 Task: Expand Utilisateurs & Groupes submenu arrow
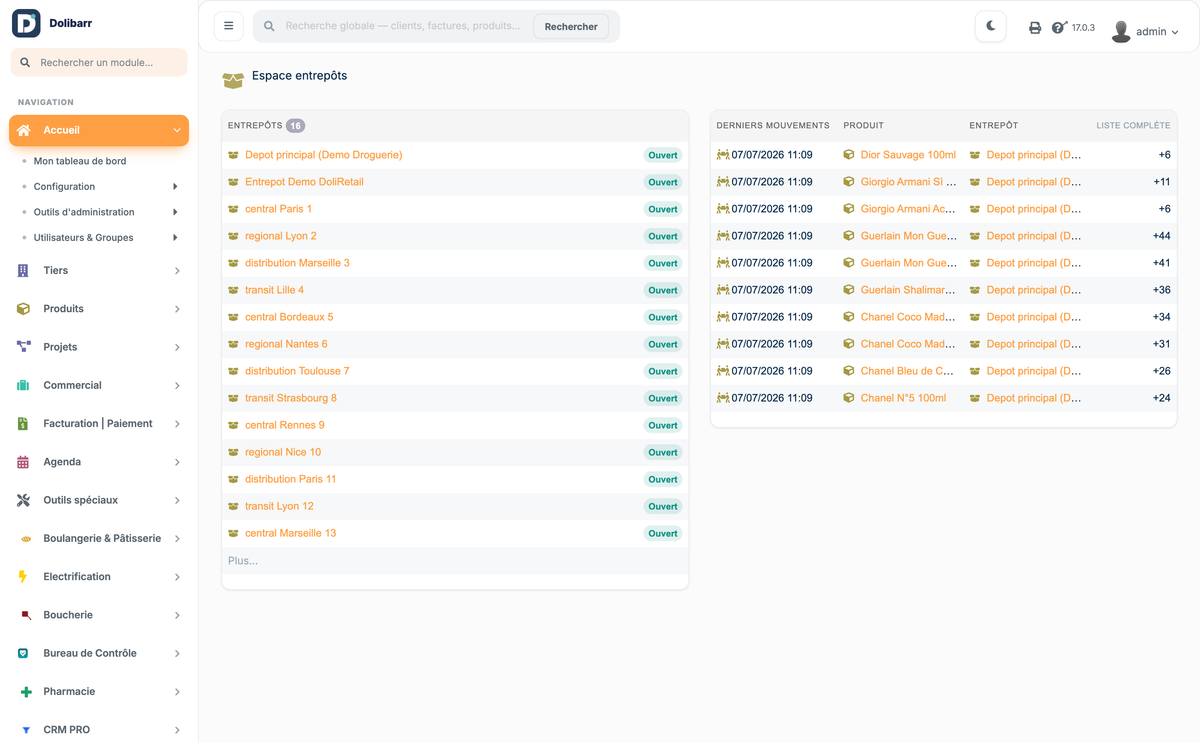point(175,238)
